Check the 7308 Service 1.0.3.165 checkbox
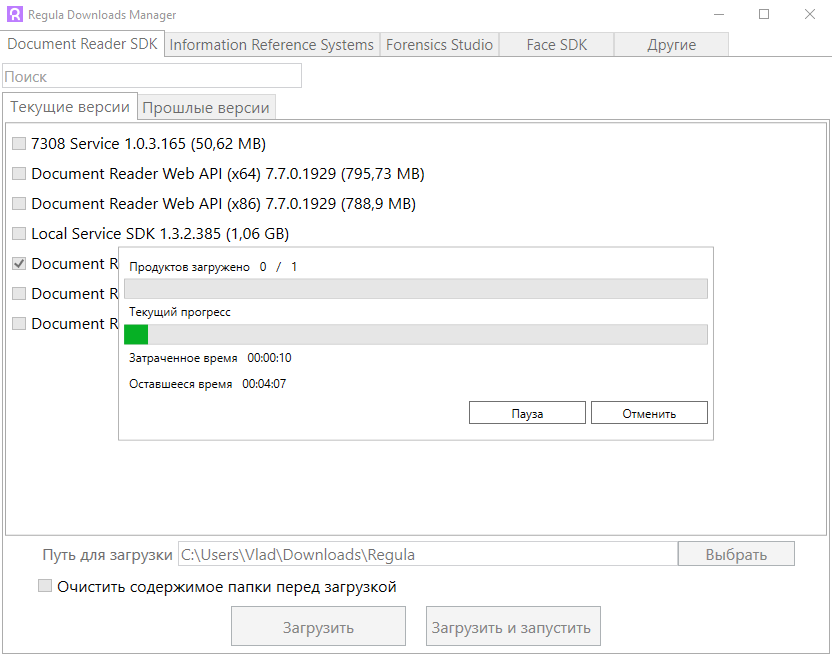The width and height of the screenshot is (832, 654). pyautogui.click(x=19, y=144)
